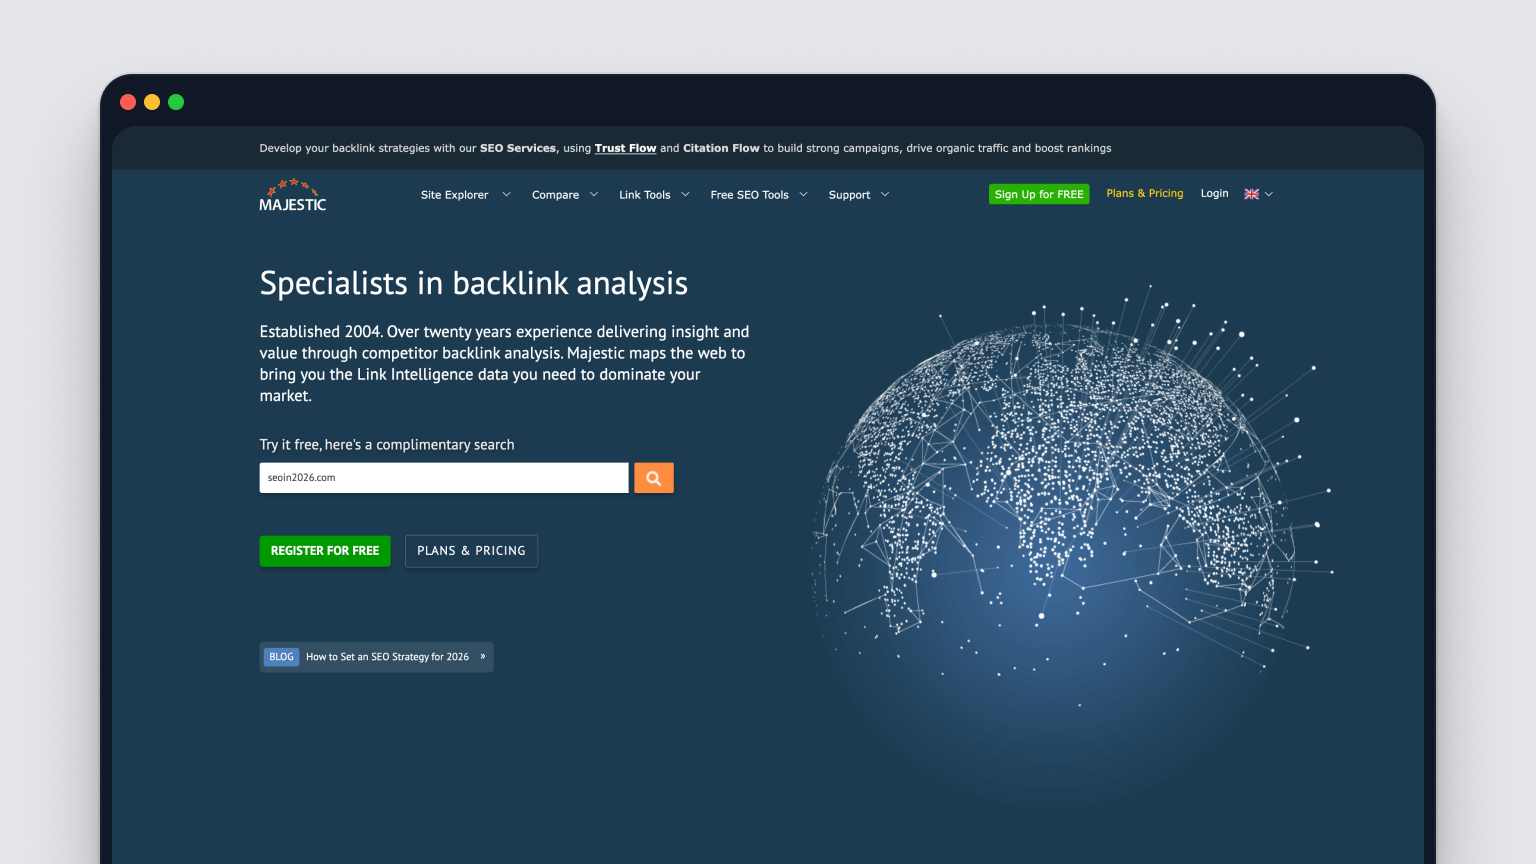Expand the Link Tools dropdown

pyautogui.click(x=652, y=194)
